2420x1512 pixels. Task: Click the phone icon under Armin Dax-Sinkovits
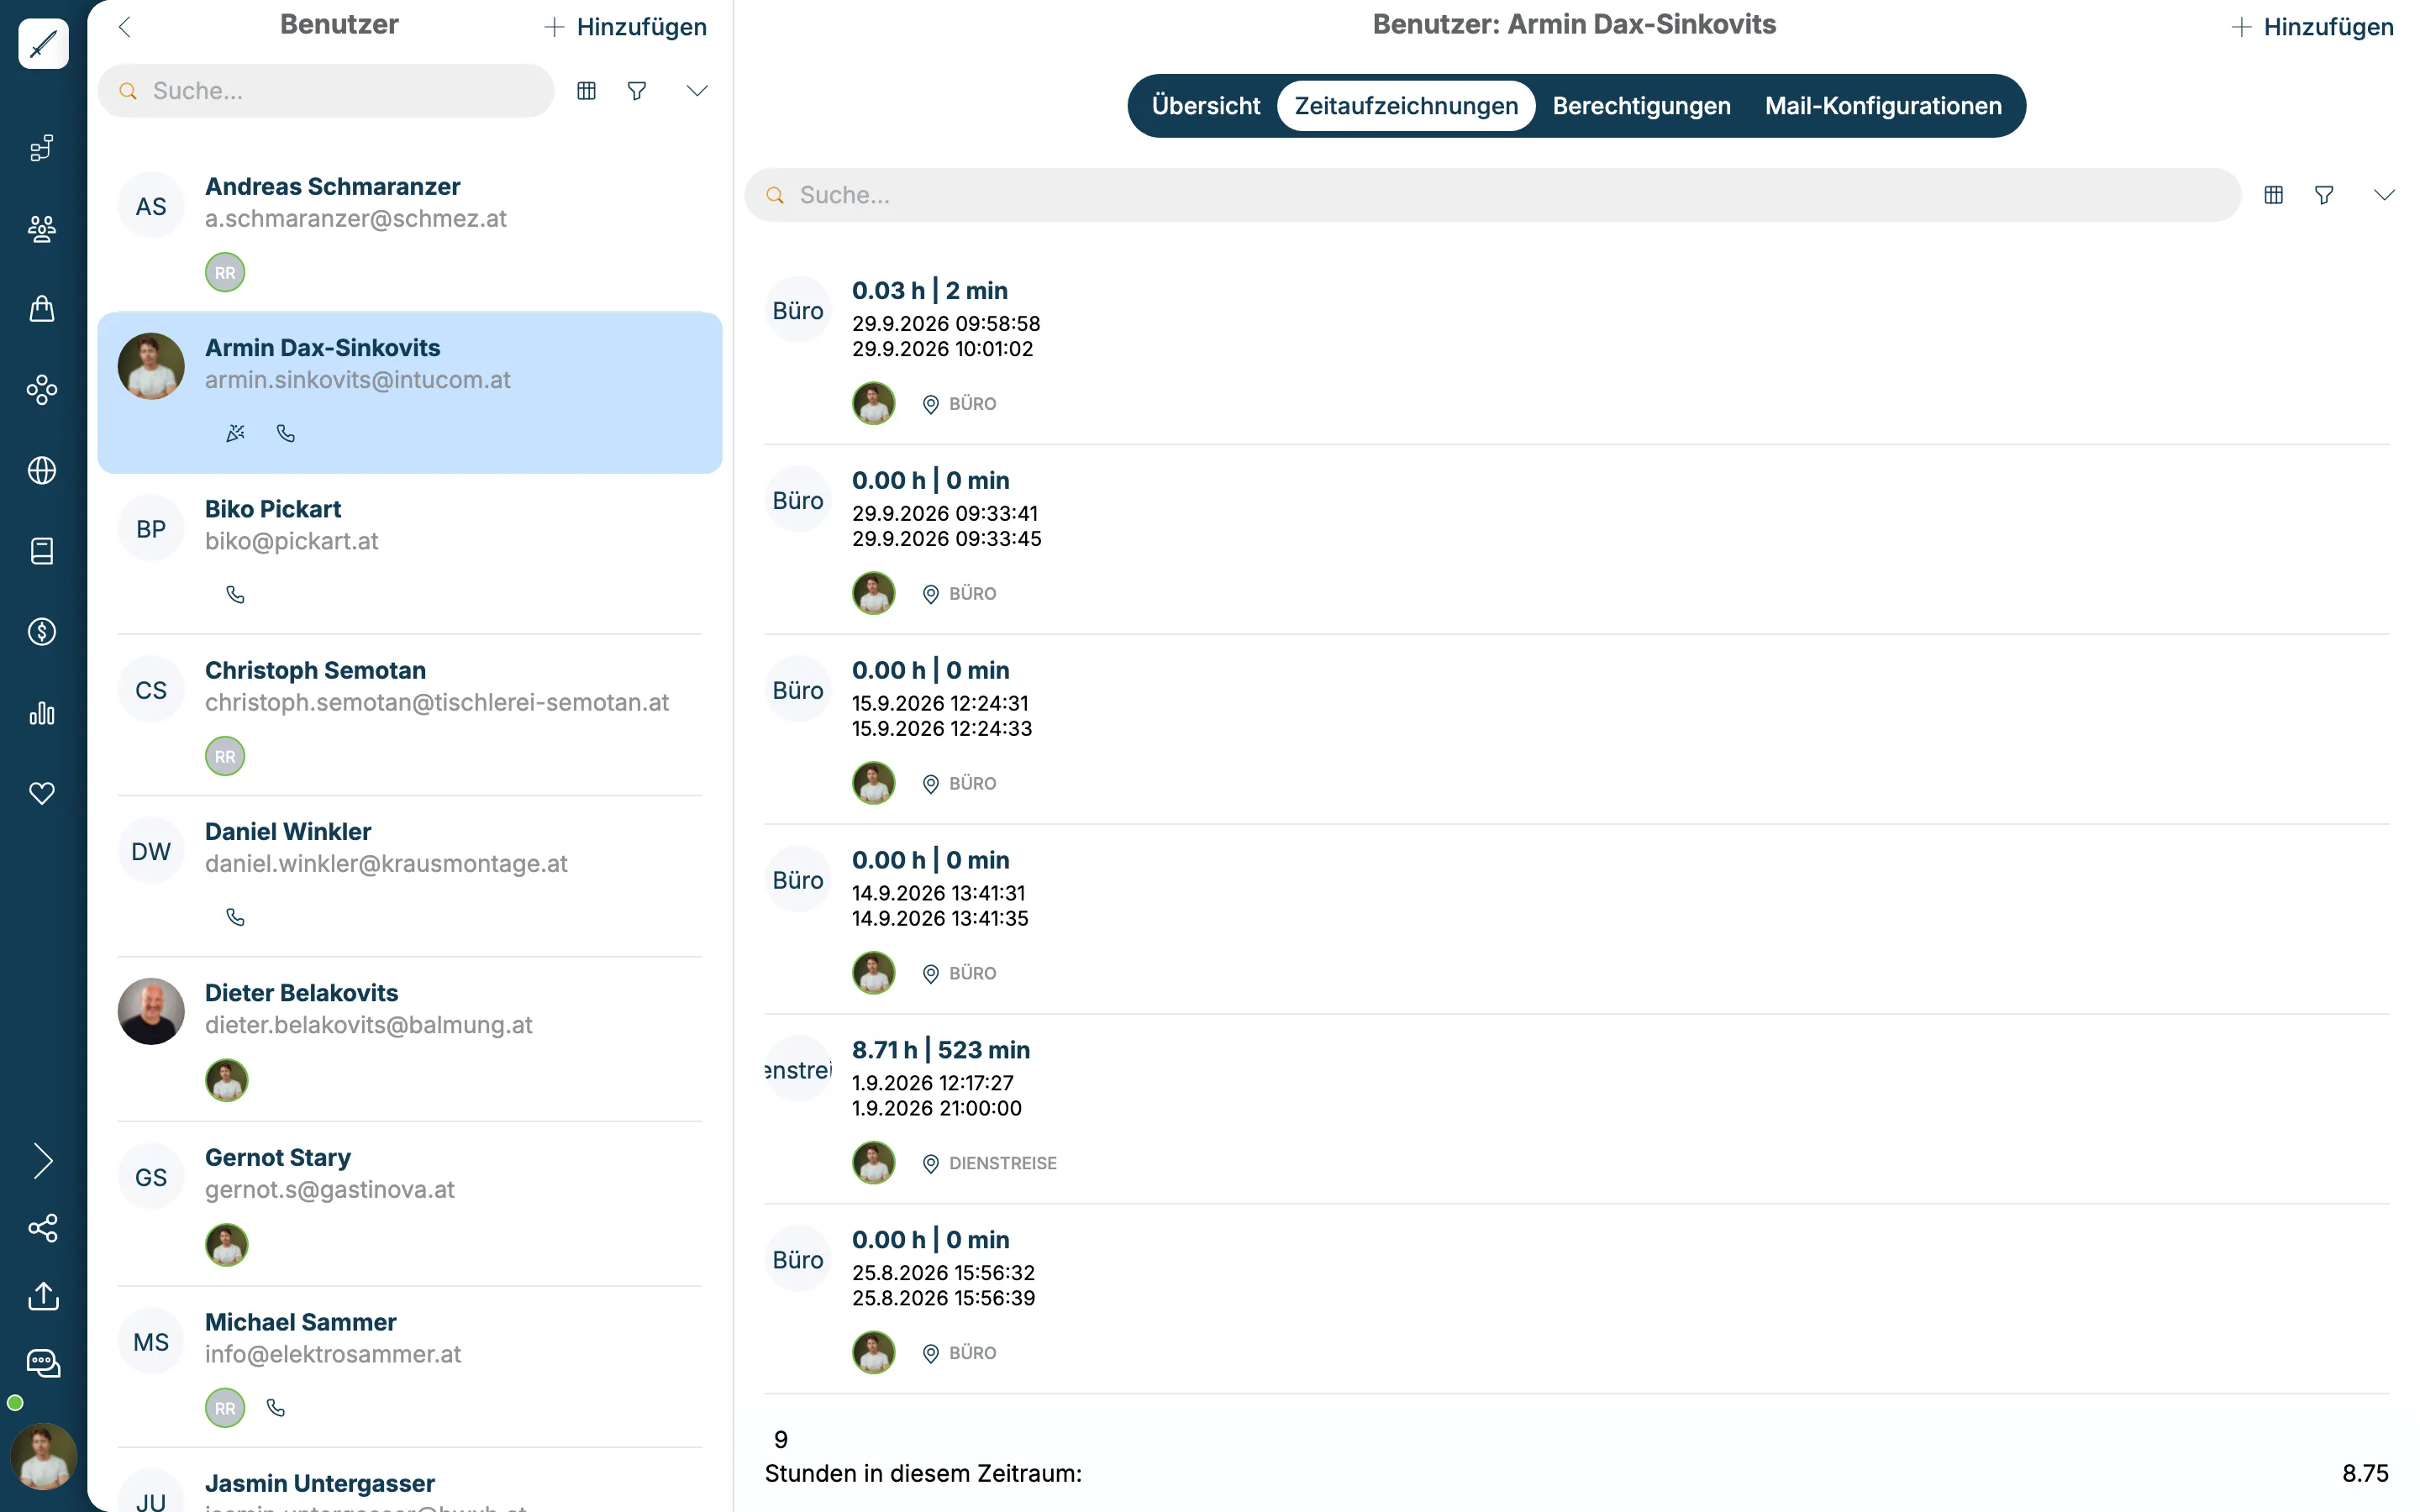coord(286,433)
